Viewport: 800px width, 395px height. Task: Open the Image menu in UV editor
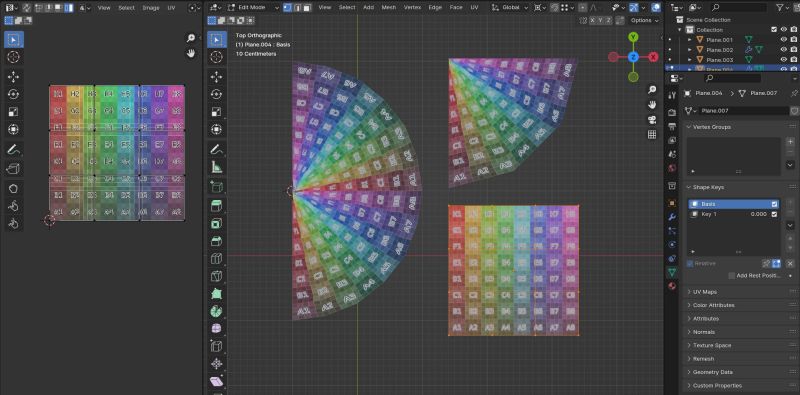point(151,8)
